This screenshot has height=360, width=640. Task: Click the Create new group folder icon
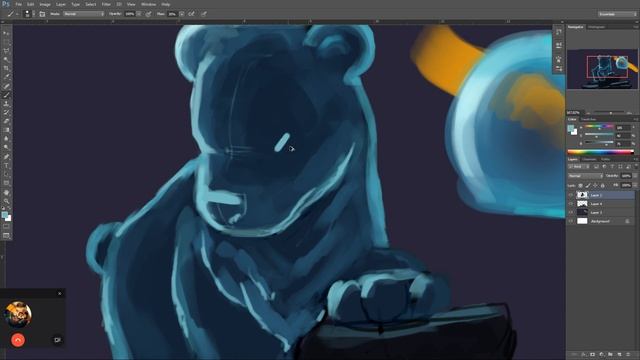(611, 355)
